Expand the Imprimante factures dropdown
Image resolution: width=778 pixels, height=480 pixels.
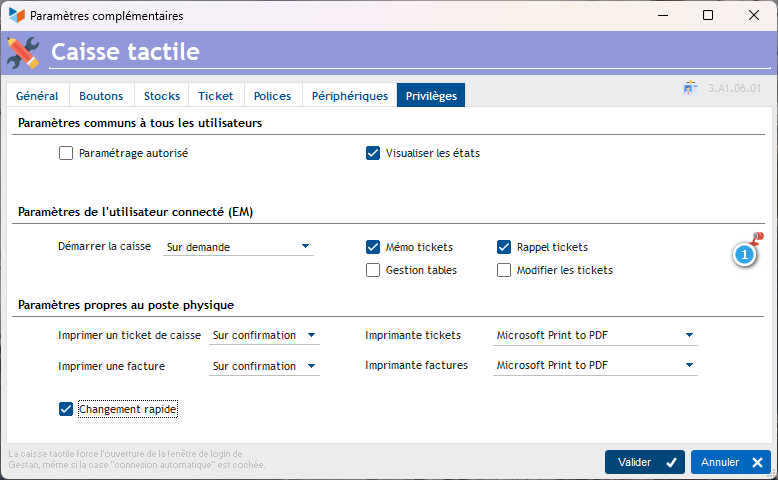(596, 366)
